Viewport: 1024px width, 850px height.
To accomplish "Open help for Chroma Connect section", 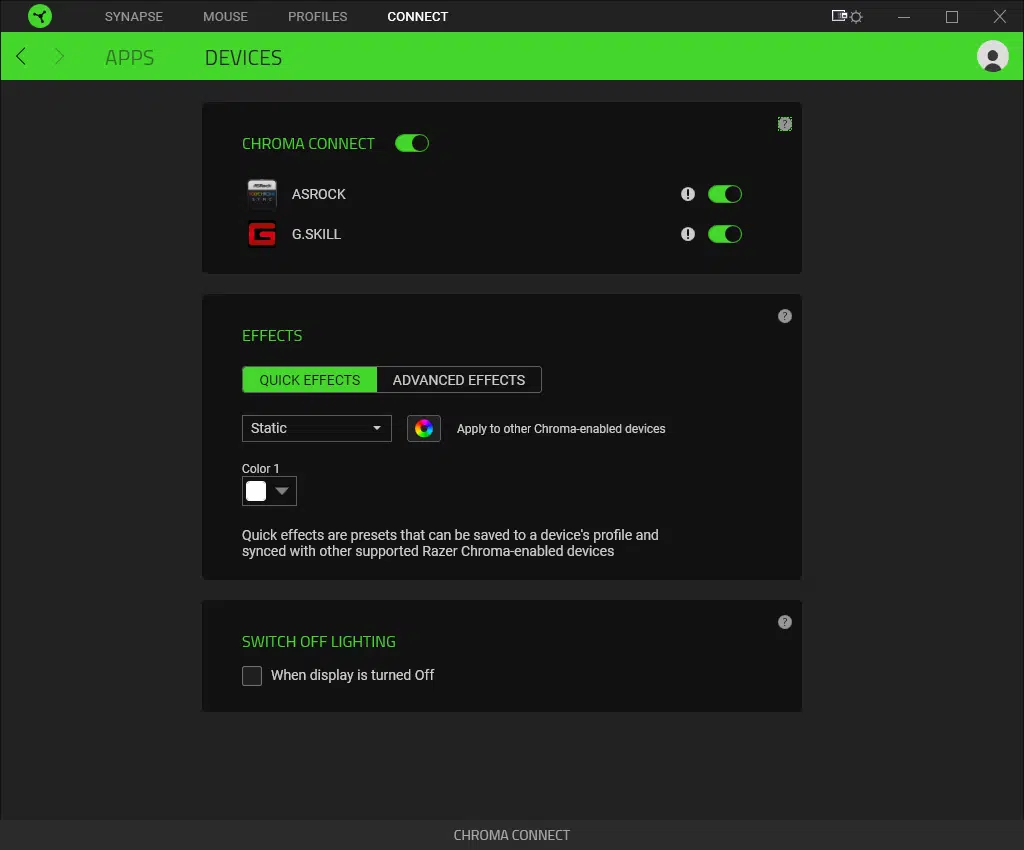I will tap(784, 124).
